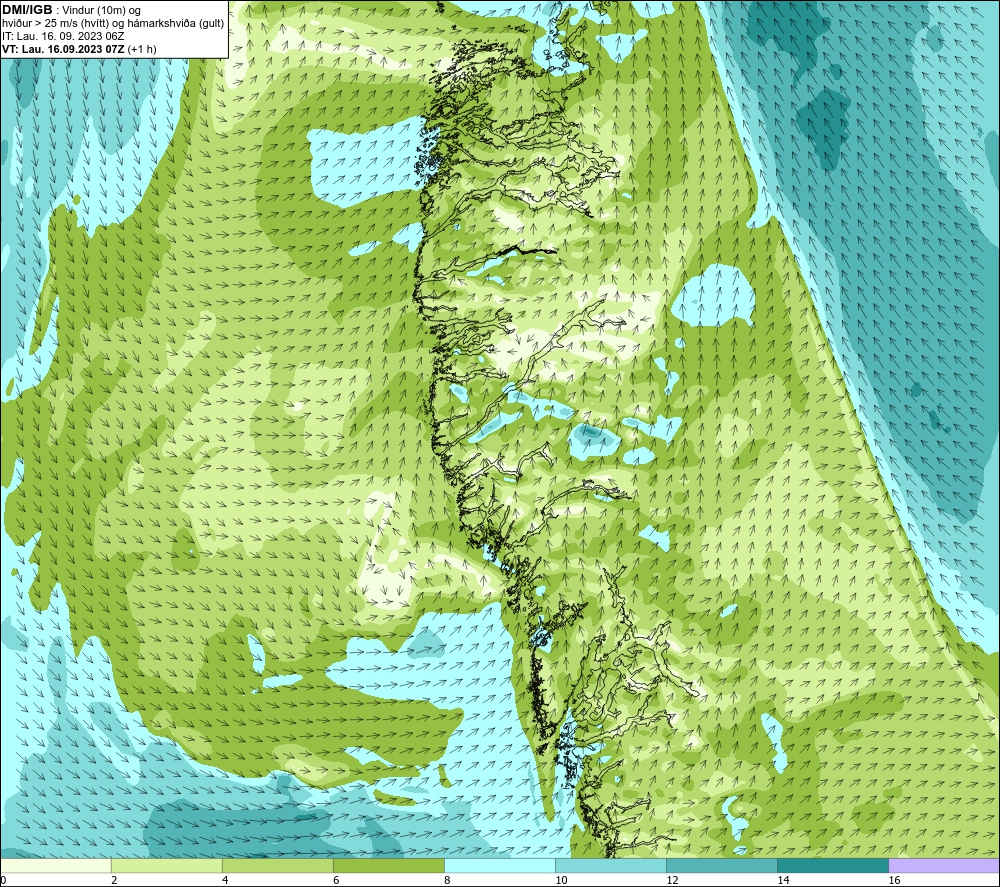The width and height of the screenshot is (1000, 887).
Task: Click the 'IT: Lau. 16. 09. 2023 06Z' line
Action: (x=63, y=36)
